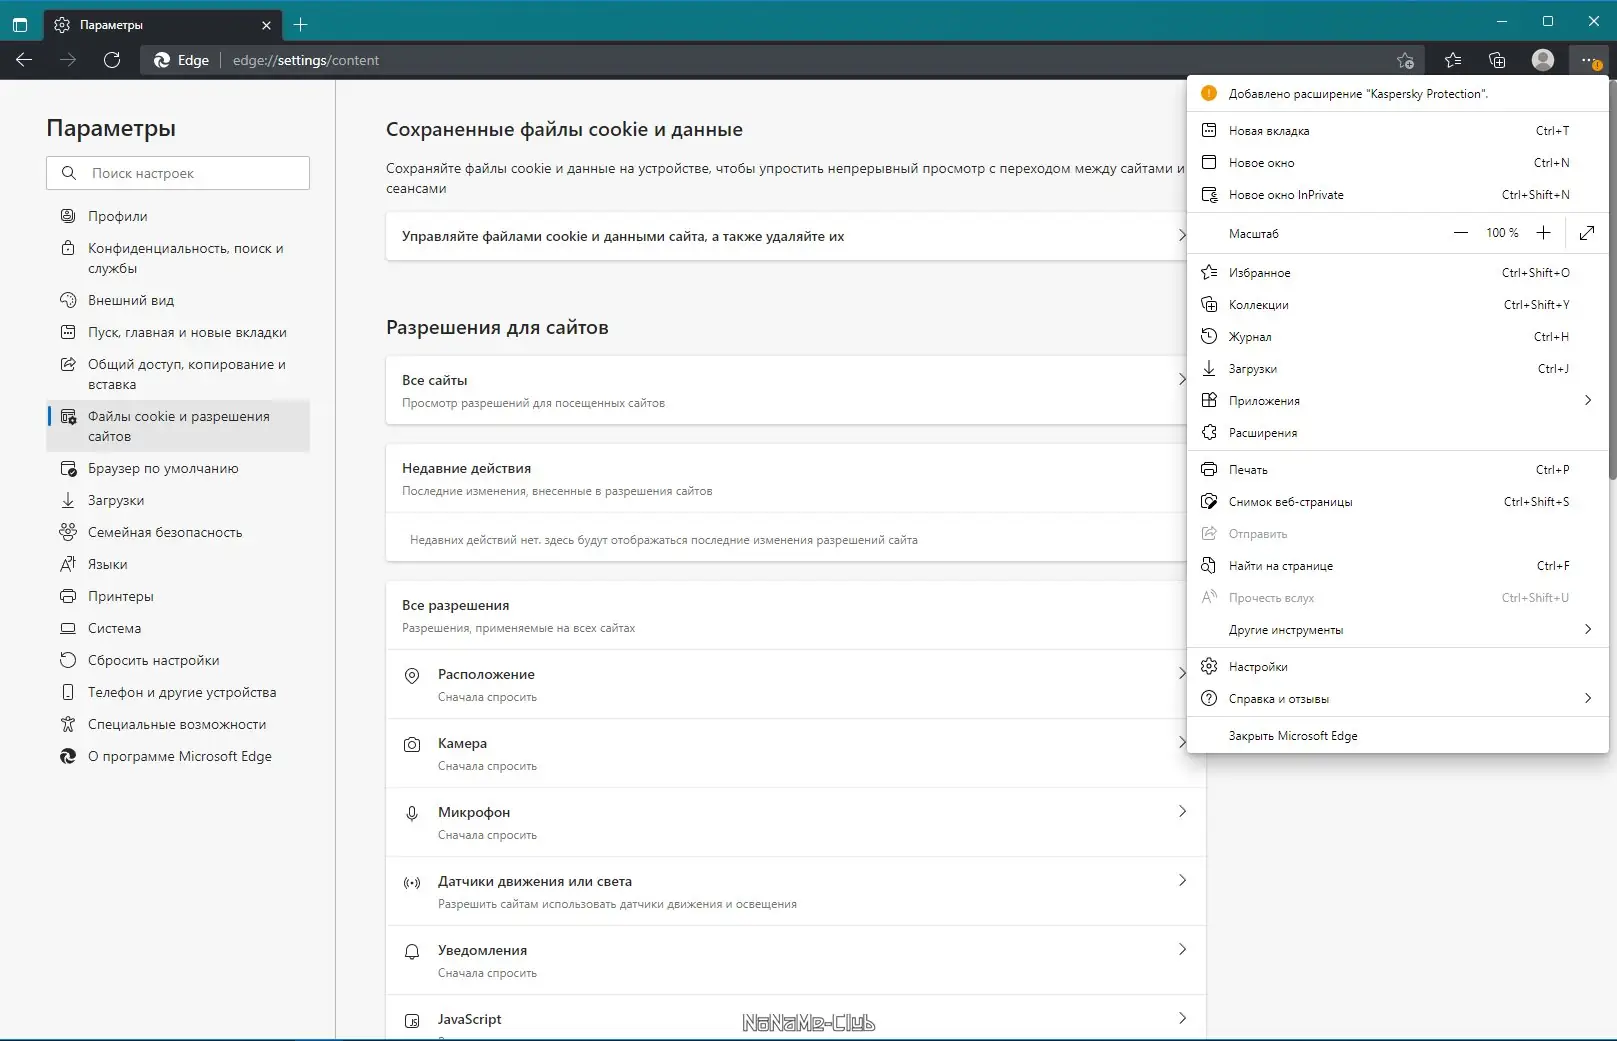Open Браузер по умолчанию settings
Screen dimensions: 1617x1041
point(178,468)
